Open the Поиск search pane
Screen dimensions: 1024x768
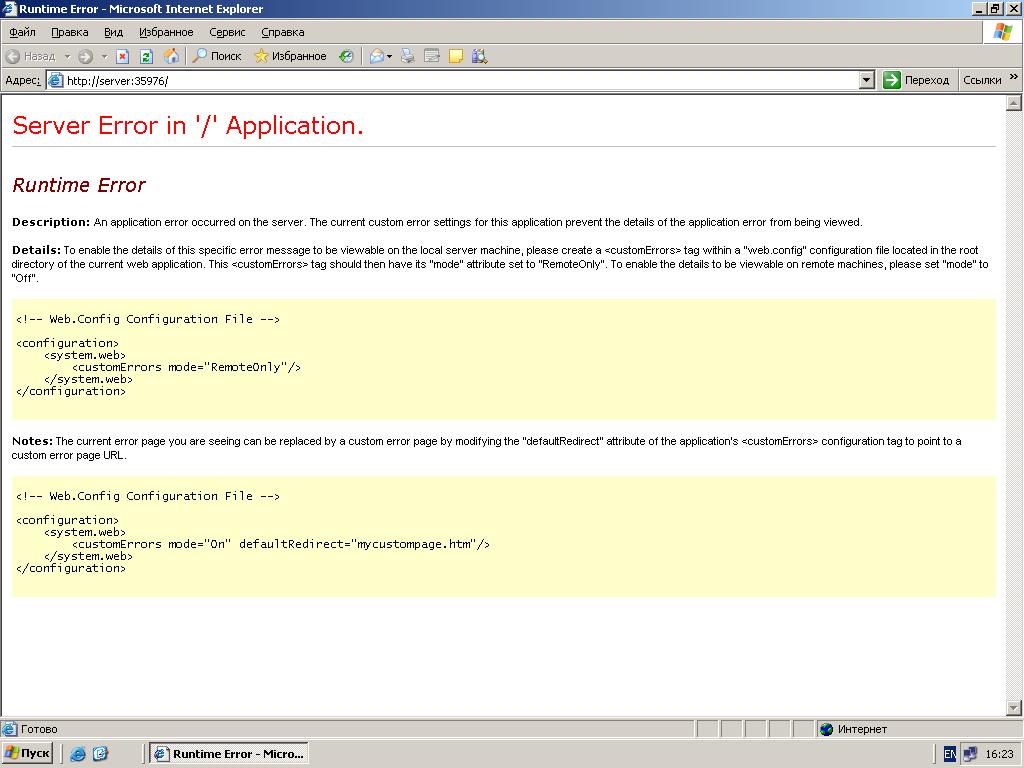[x=217, y=56]
